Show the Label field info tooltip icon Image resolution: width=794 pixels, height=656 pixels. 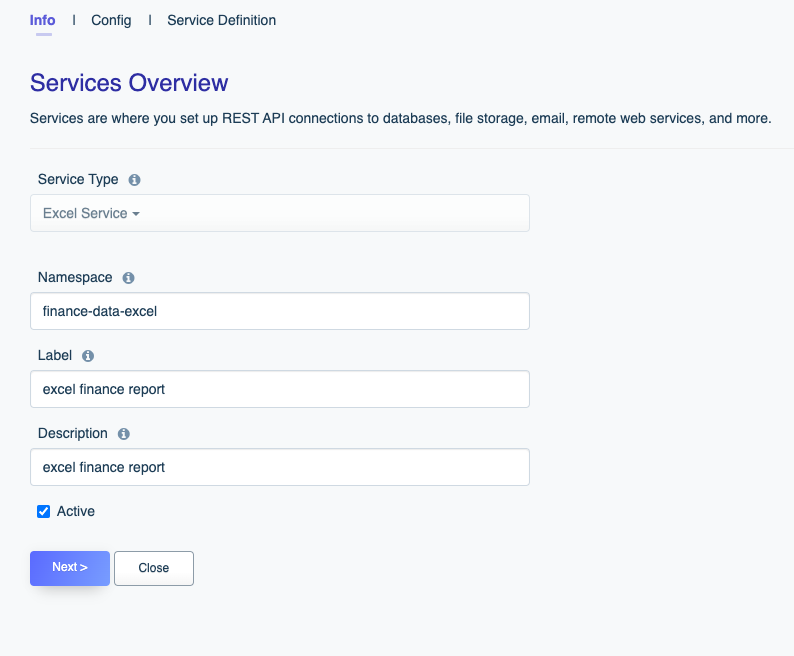tap(88, 356)
